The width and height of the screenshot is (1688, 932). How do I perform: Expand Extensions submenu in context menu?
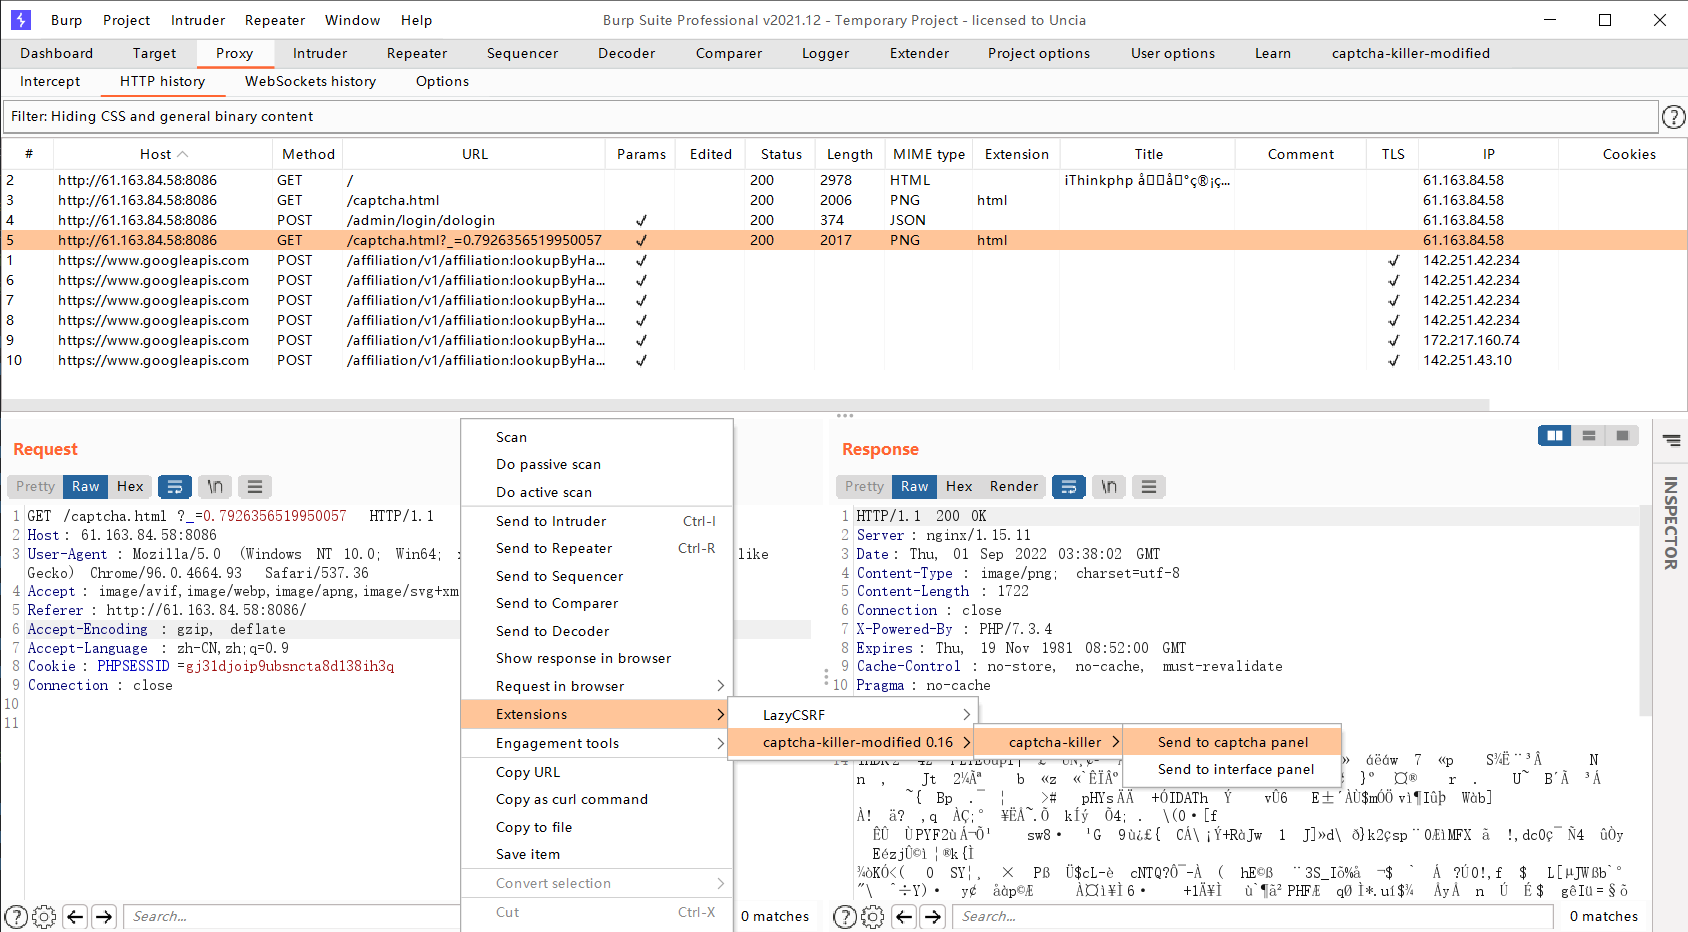pyautogui.click(x=597, y=714)
